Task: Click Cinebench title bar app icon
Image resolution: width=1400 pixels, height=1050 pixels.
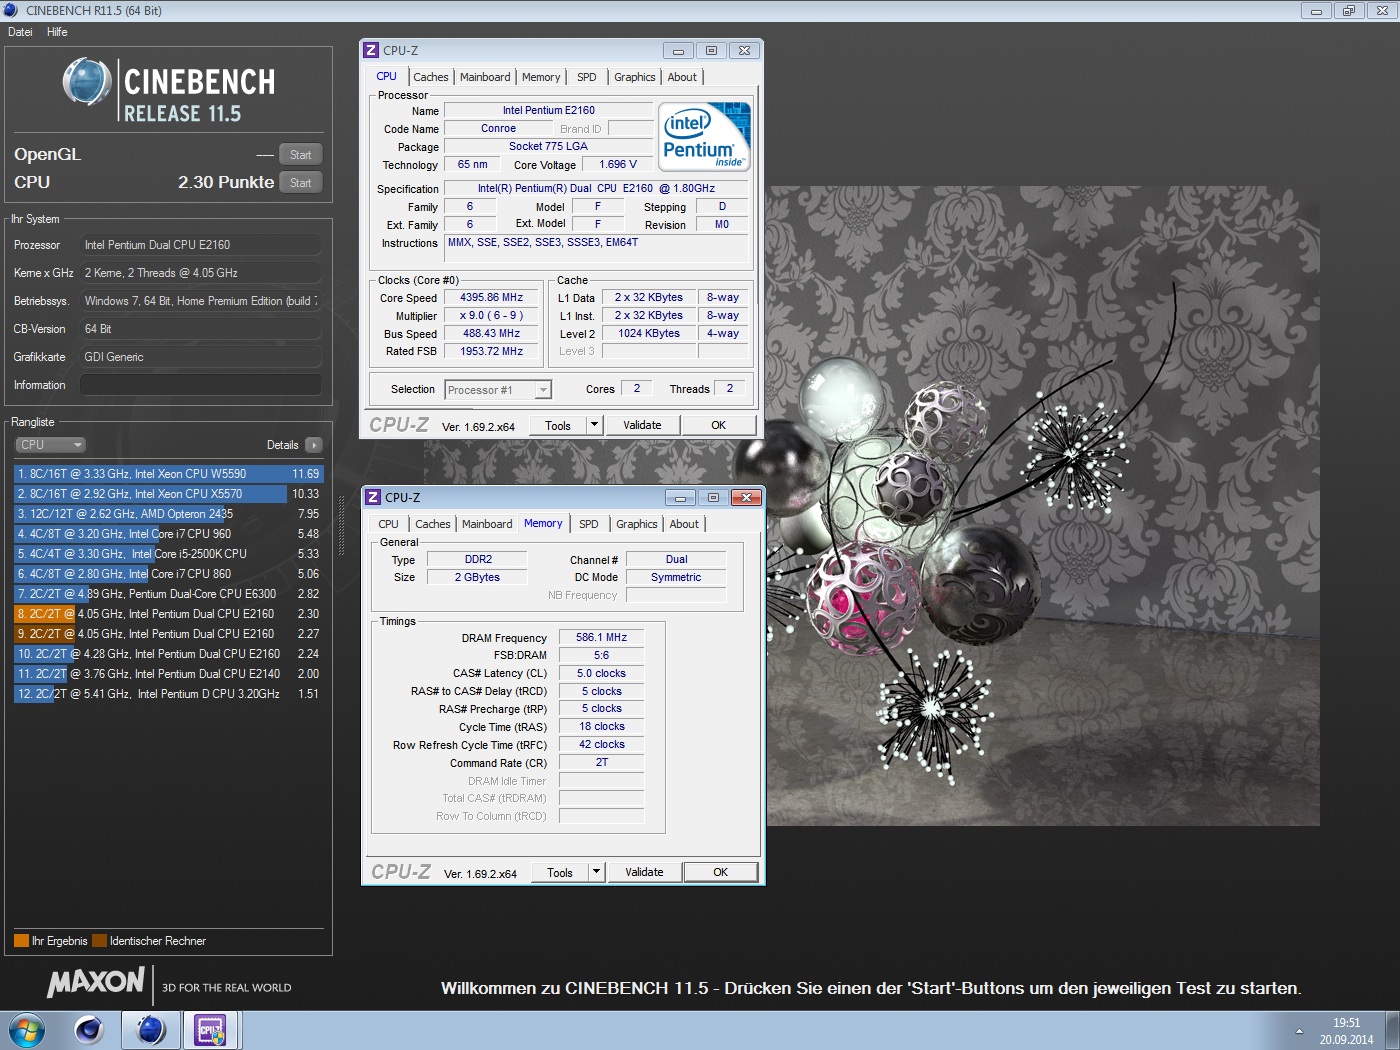Action: 10,10
